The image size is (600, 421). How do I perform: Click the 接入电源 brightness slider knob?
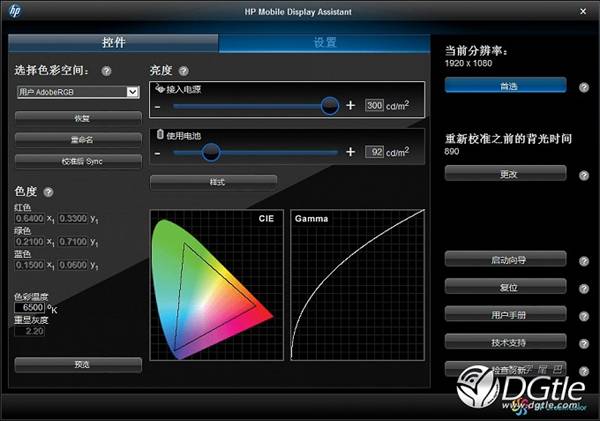click(x=329, y=106)
